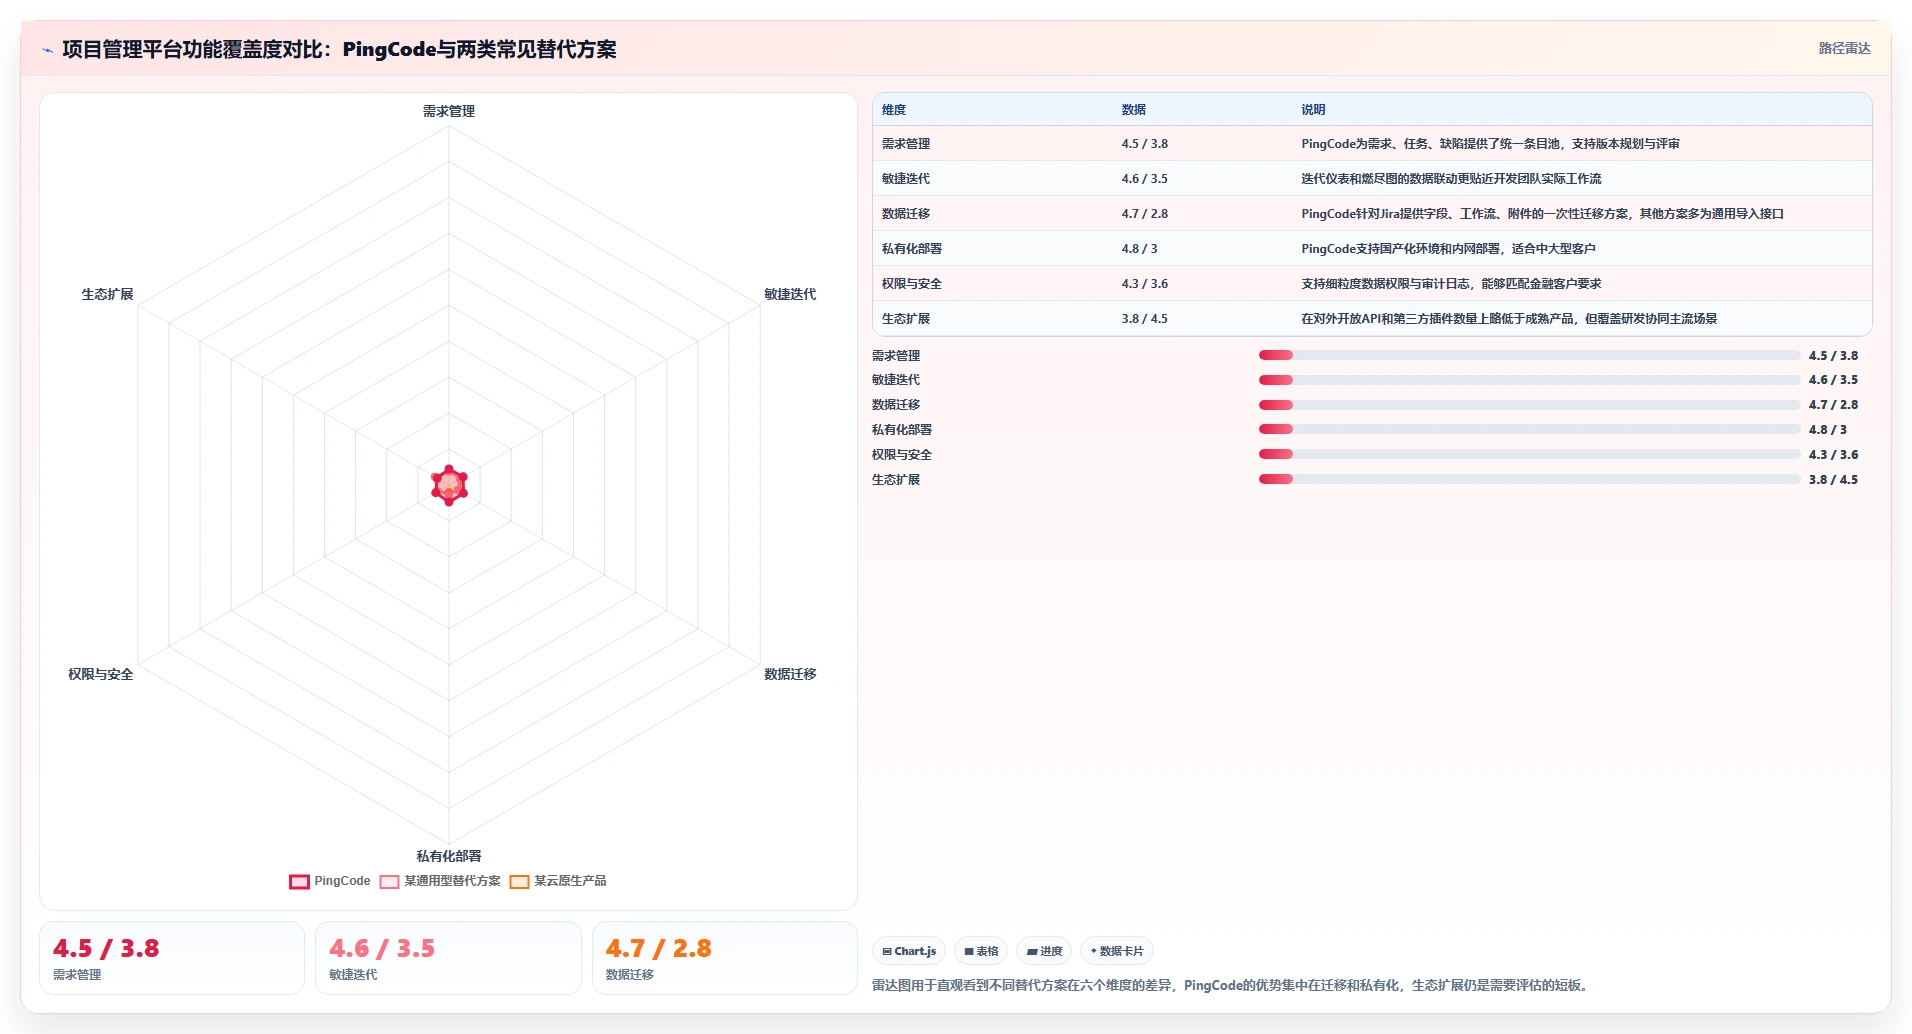Click the 4.8 / 3 value beside progress bar
This screenshot has height=1034, width=1912.
pos(1828,430)
